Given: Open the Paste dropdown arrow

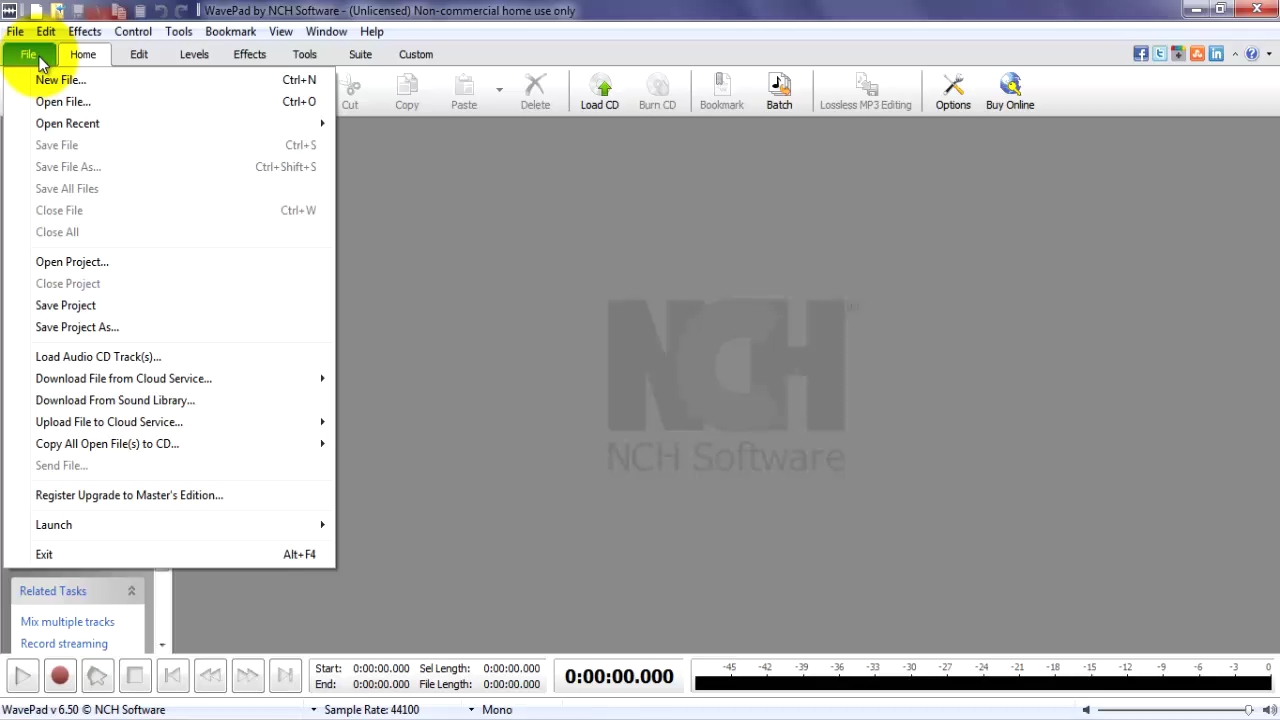Looking at the screenshot, I should coord(499,90).
